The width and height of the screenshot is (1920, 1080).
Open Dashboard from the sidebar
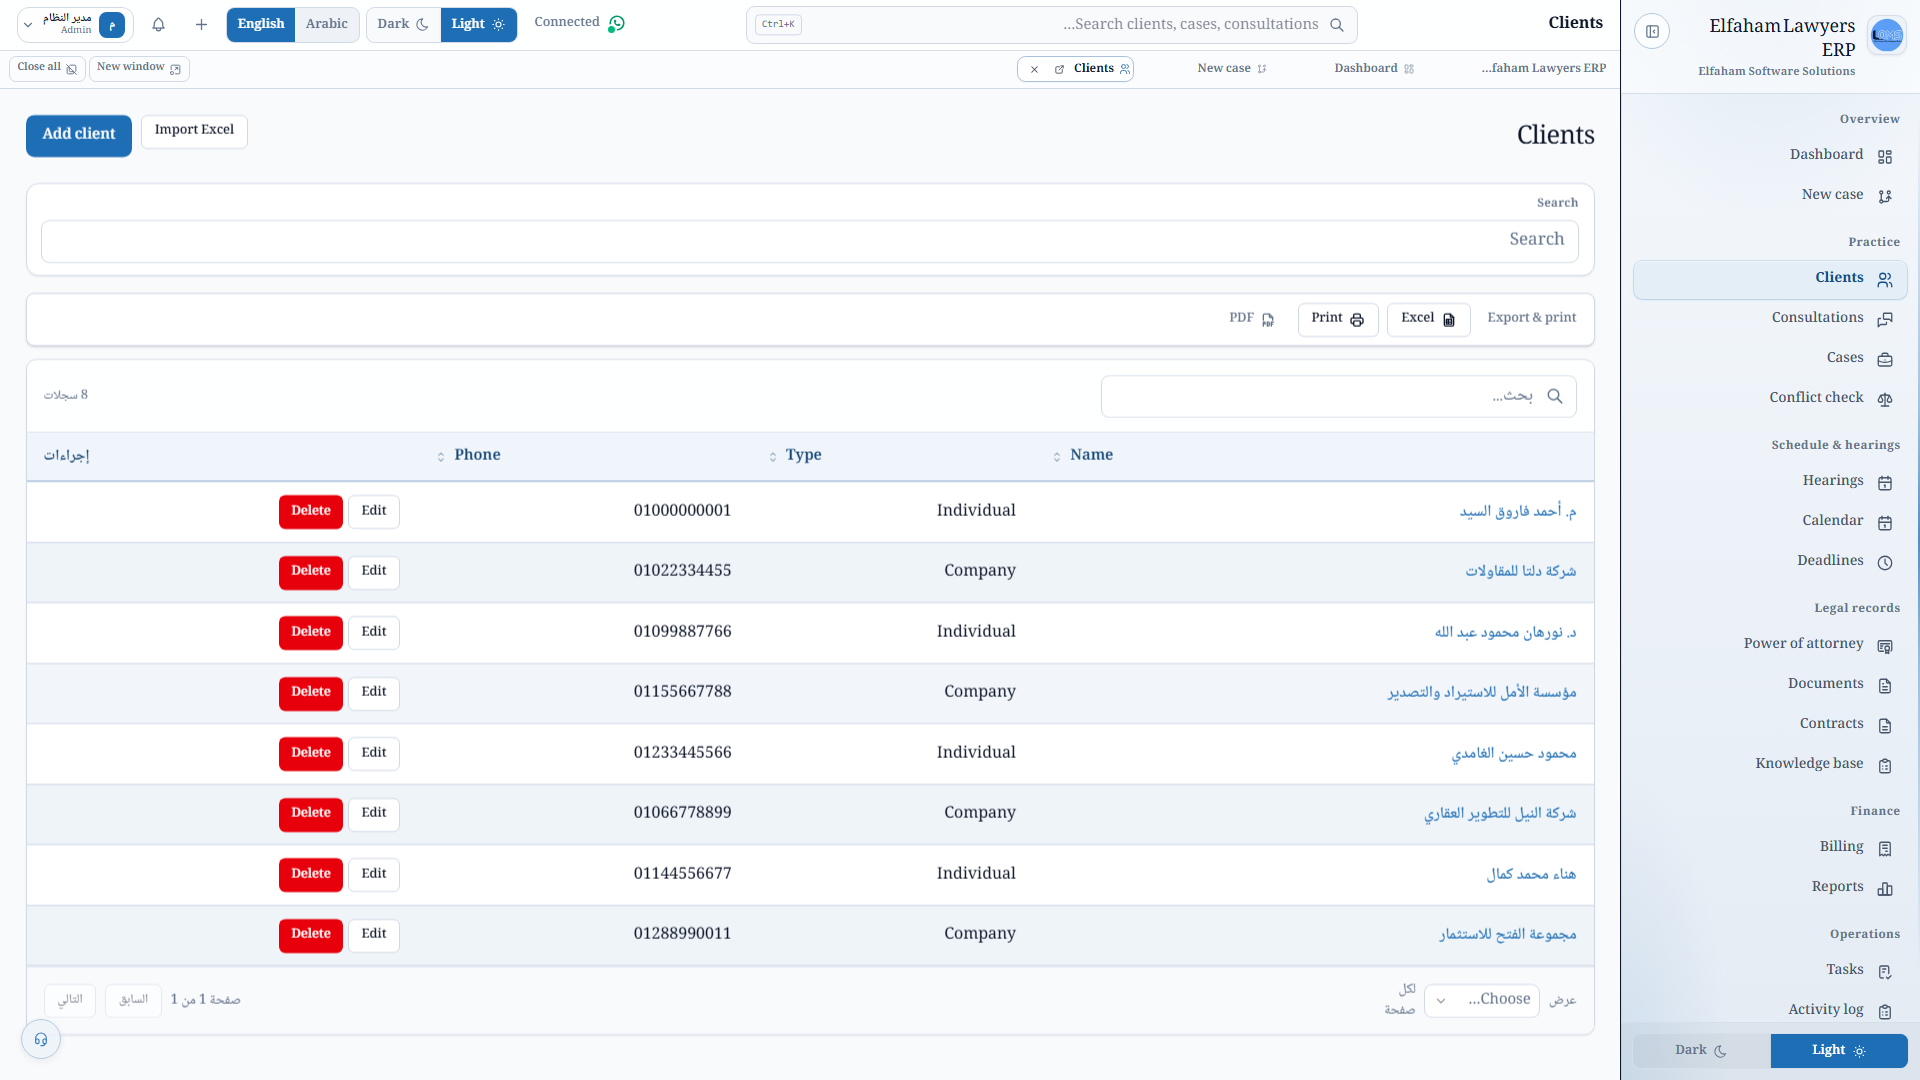click(1770, 155)
